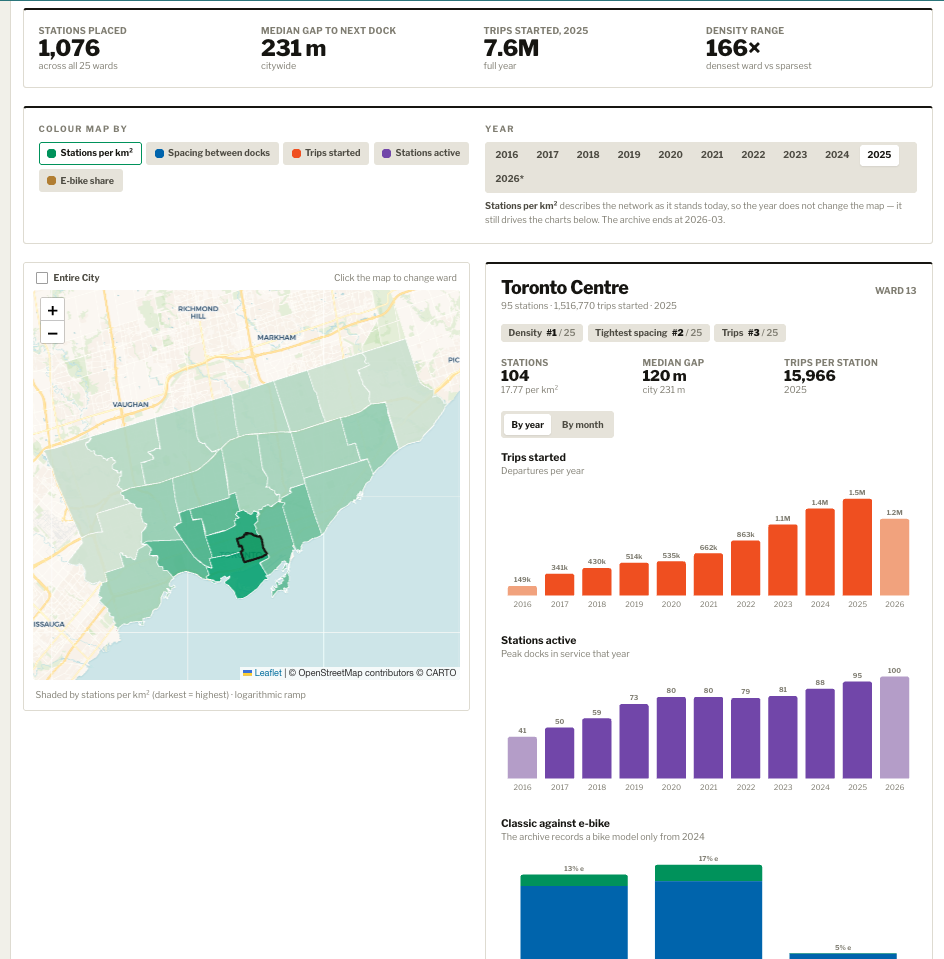The image size is (944, 959).
Task: Click the Classic against e-bike heading
Action: 556,823
